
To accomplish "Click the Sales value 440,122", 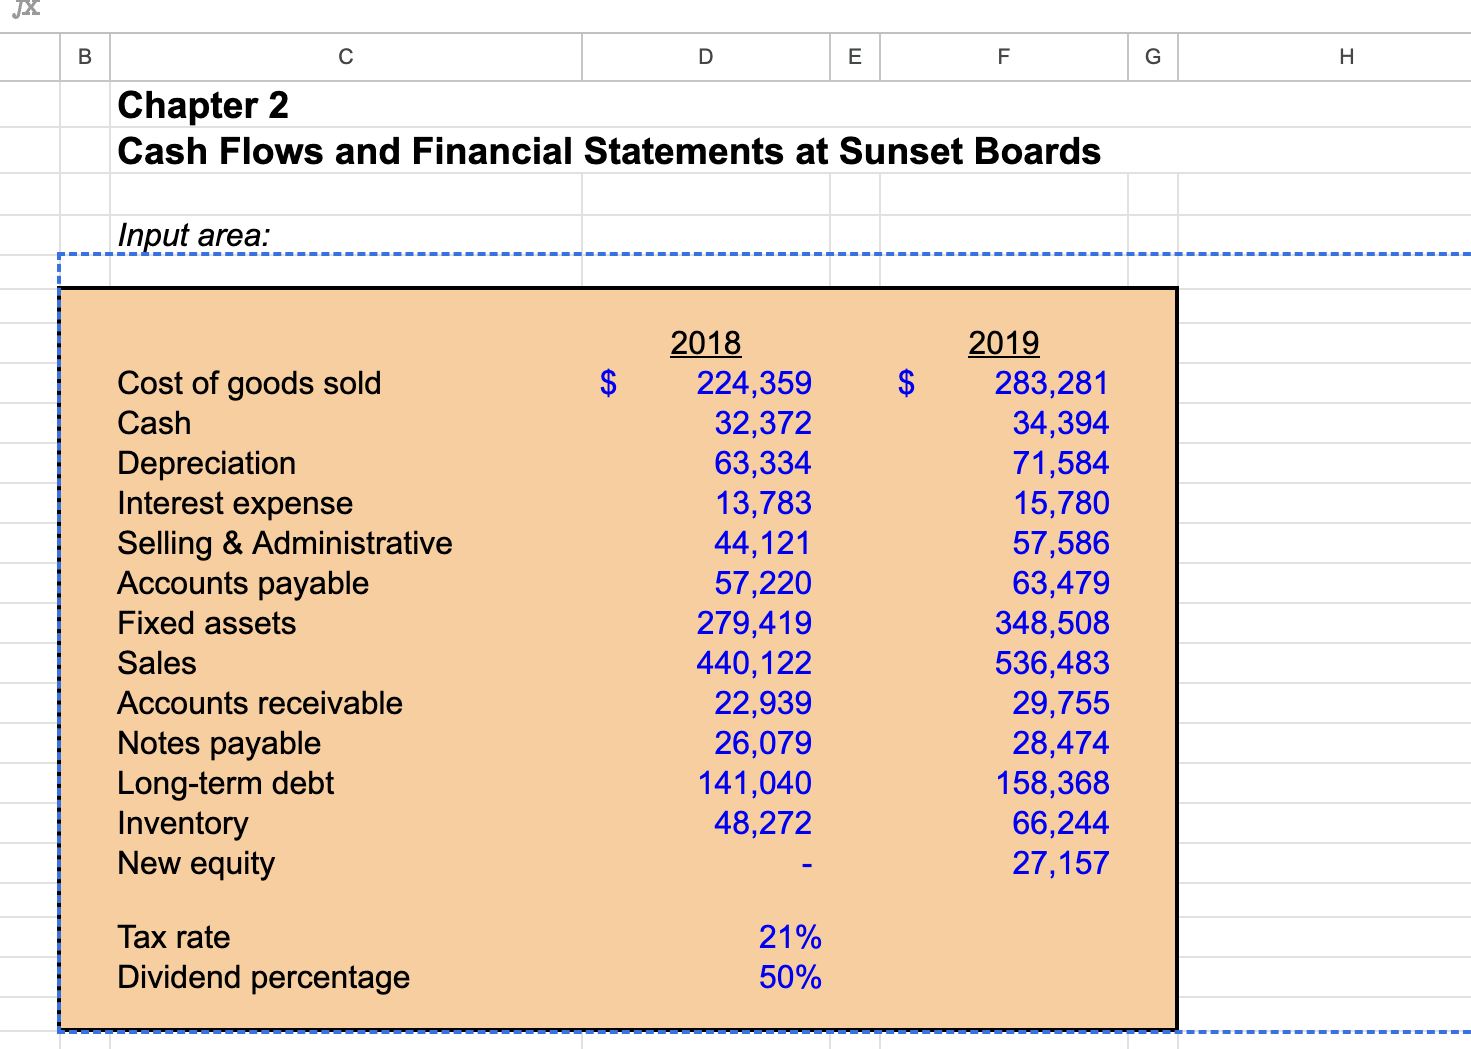I will pos(753,663).
